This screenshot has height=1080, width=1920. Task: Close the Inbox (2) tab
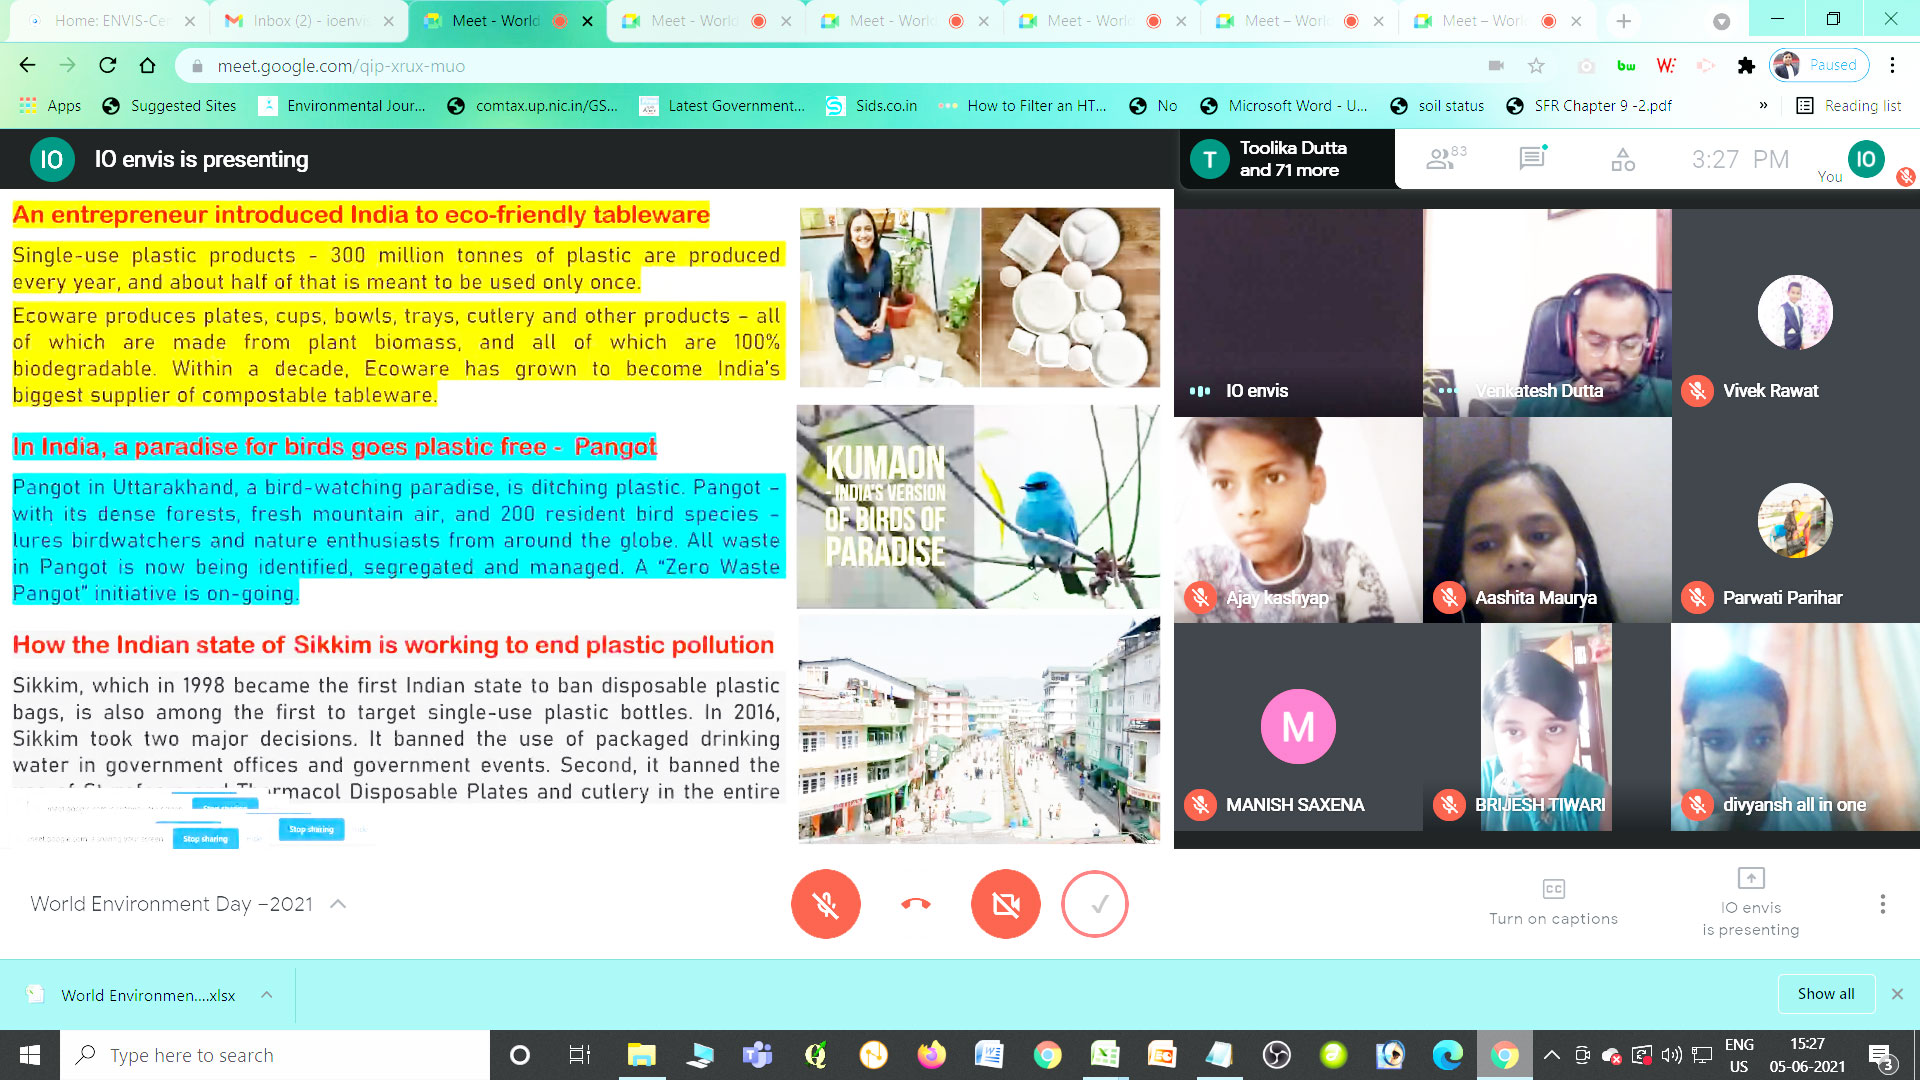coord(388,21)
